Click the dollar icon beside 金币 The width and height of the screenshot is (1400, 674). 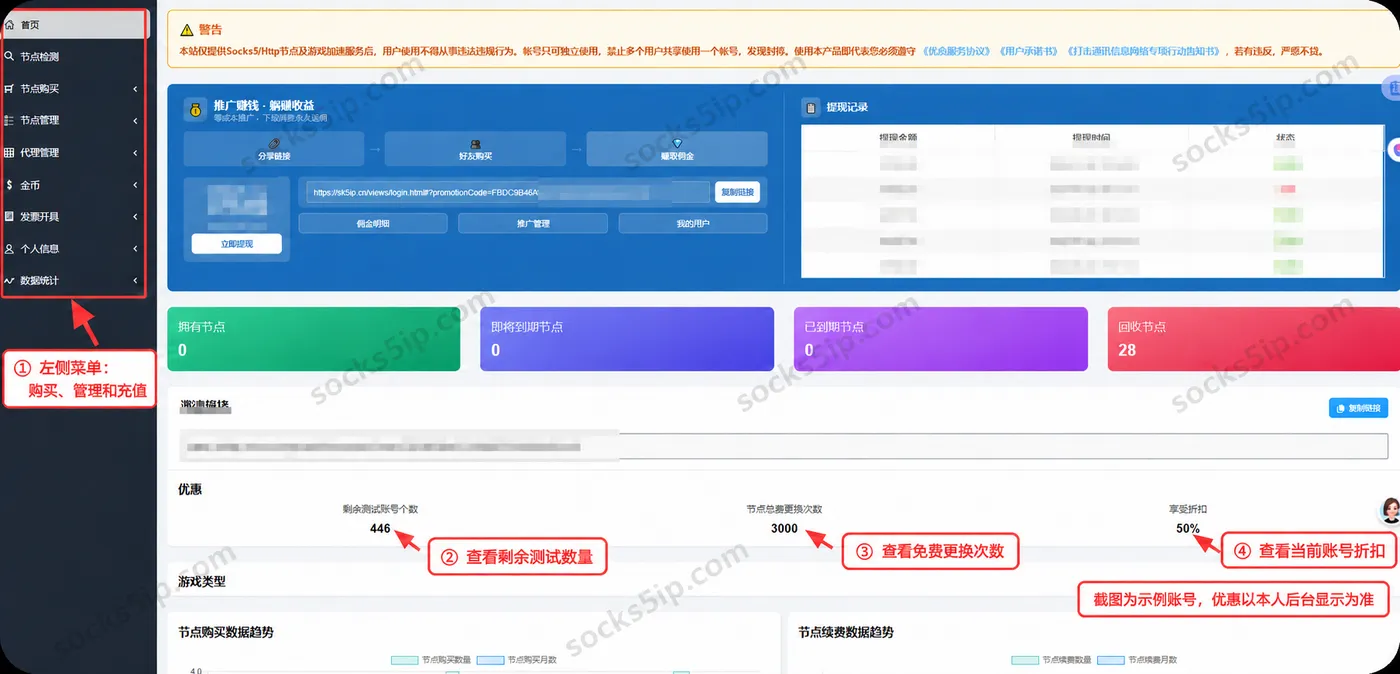[10, 185]
